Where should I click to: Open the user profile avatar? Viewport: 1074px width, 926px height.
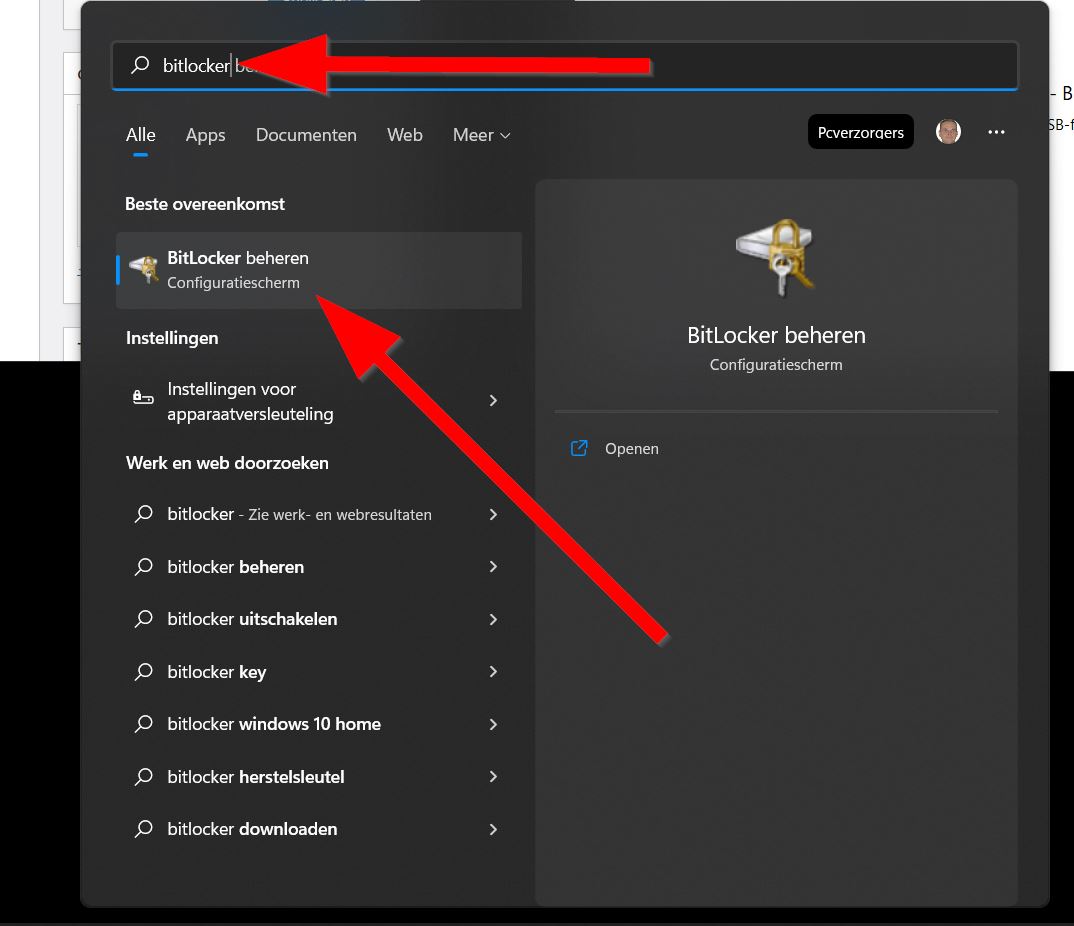(949, 132)
